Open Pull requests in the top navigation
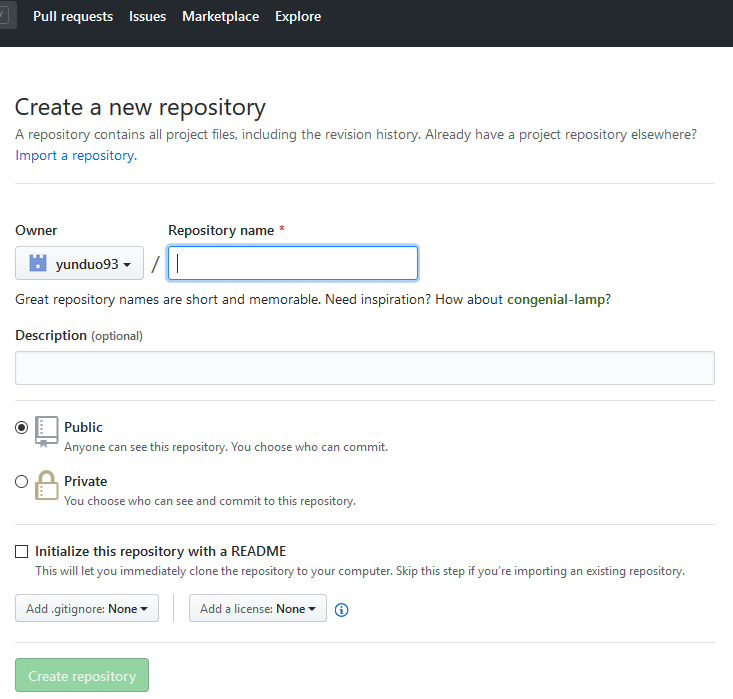The height and width of the screenshot is (699, 733). pyautogui.click(x=73, y=17)
